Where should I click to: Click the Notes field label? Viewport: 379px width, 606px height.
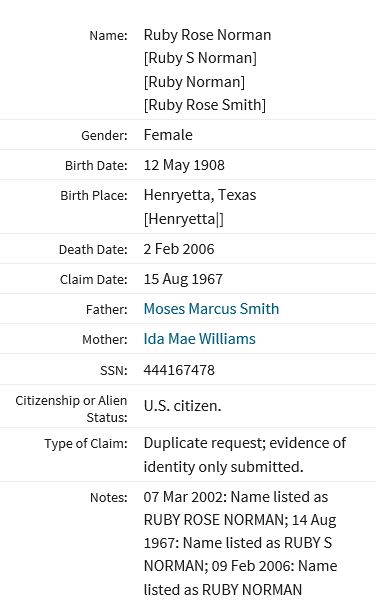(109, 497)
